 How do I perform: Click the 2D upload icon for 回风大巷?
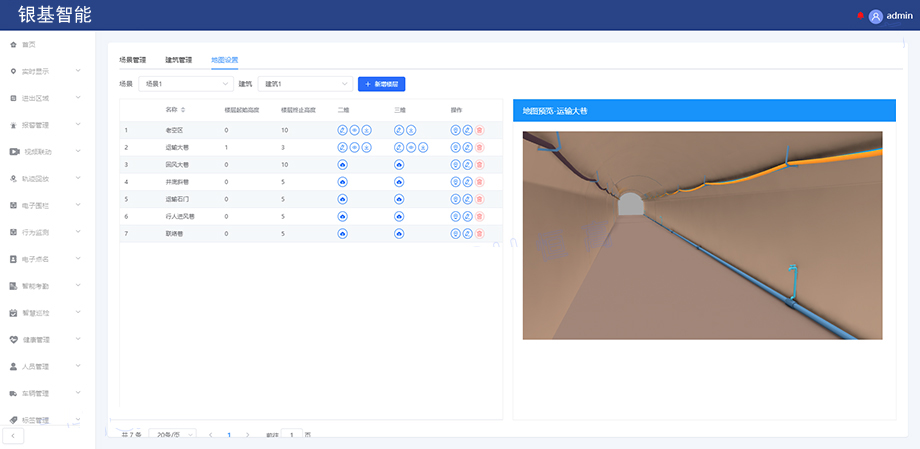tap(343, 164)
